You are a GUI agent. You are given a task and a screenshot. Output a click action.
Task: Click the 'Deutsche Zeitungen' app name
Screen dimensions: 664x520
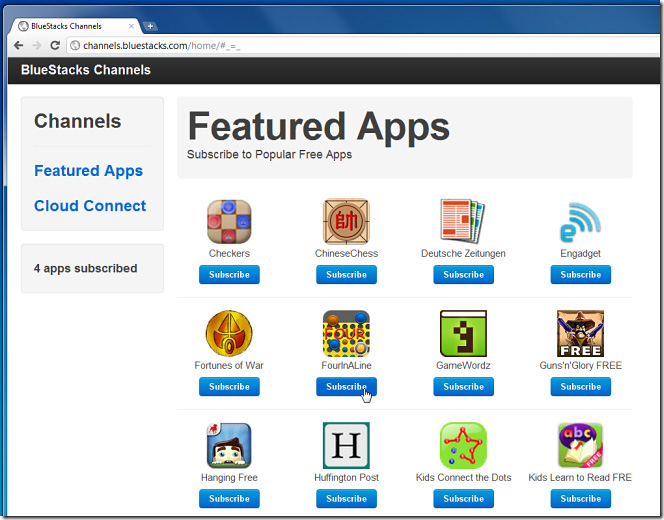click(463, 253)
